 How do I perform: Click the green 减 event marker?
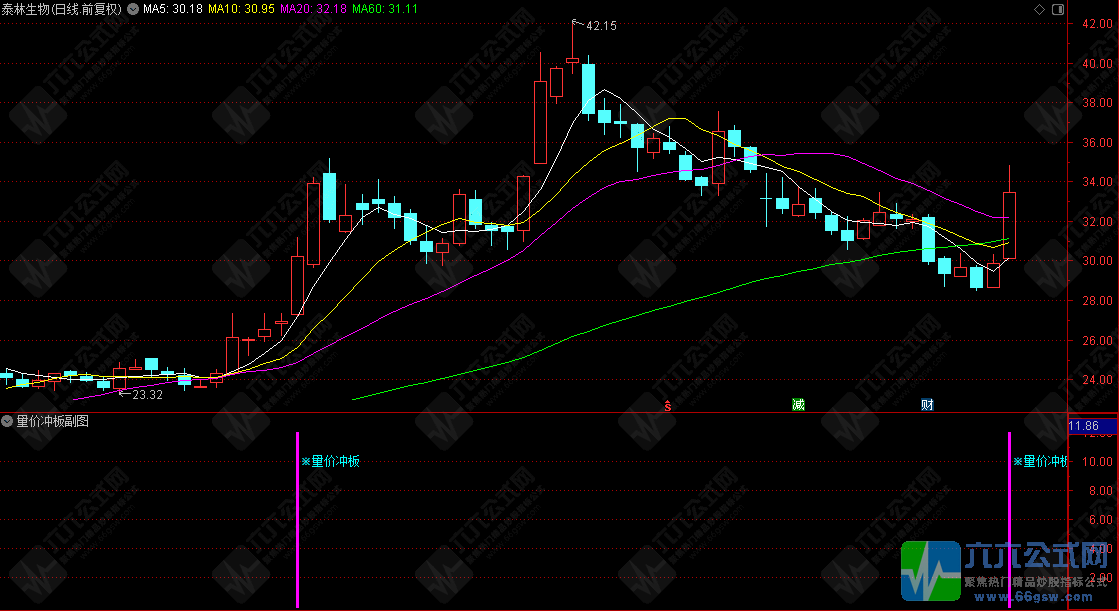point(798,405)
